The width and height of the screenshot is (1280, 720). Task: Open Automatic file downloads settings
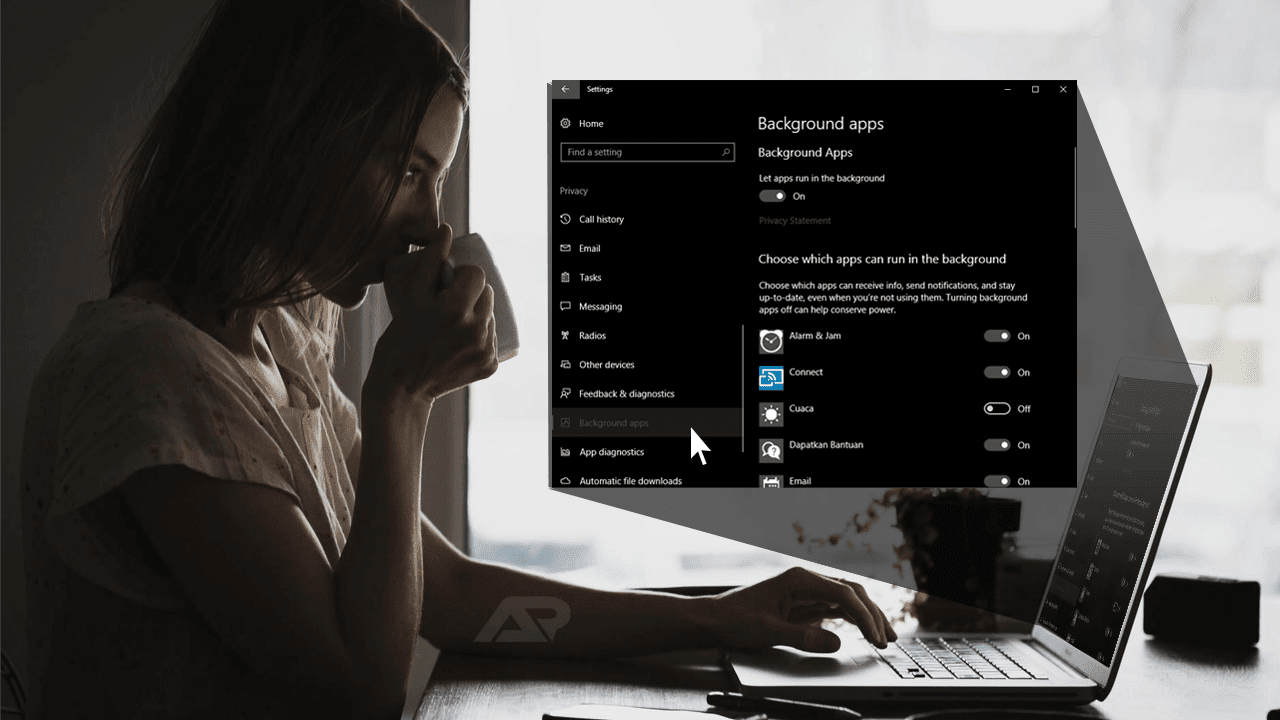coord(630,480)
